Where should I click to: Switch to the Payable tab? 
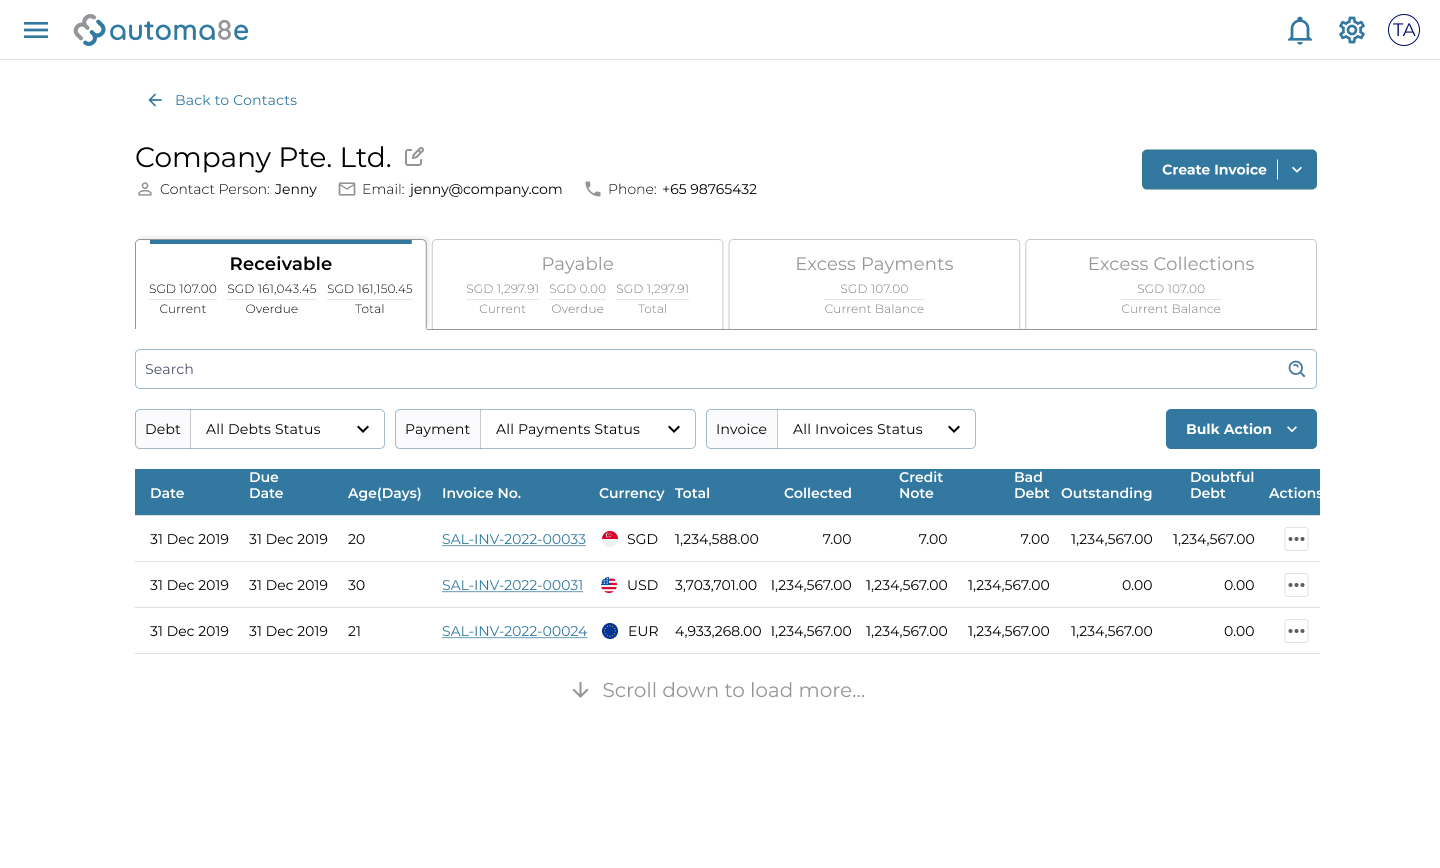click(x=577, y=284)
